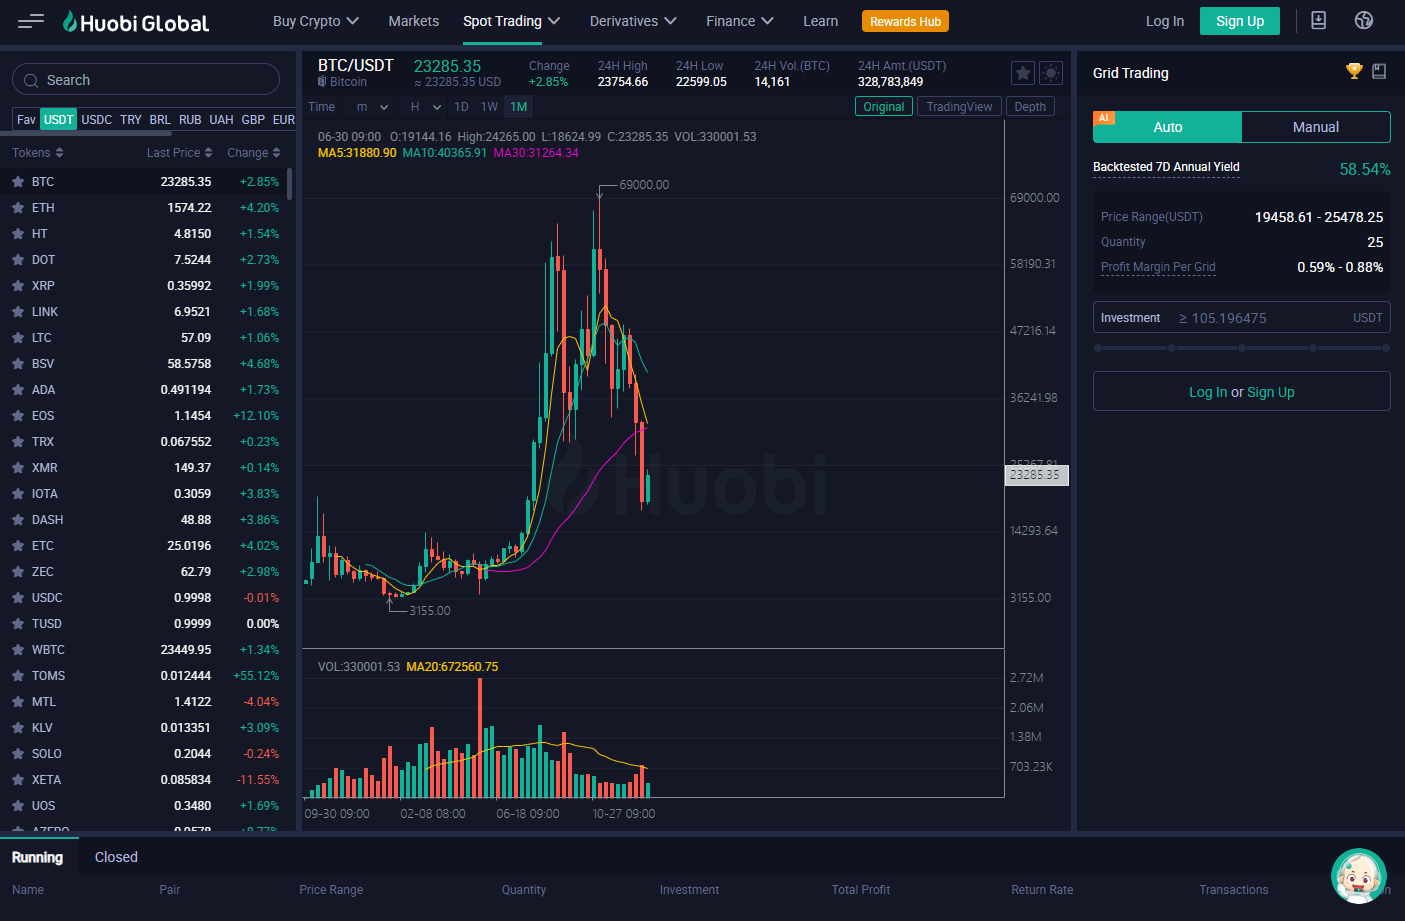Click the star next to IOTA

coord(18,494)
